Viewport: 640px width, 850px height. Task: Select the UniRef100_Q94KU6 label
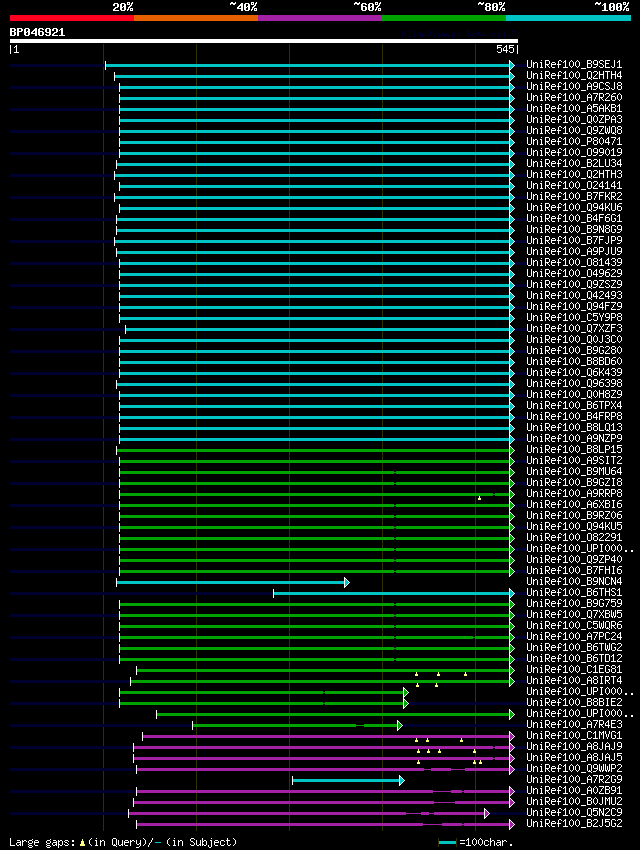(x=574, y=208)
